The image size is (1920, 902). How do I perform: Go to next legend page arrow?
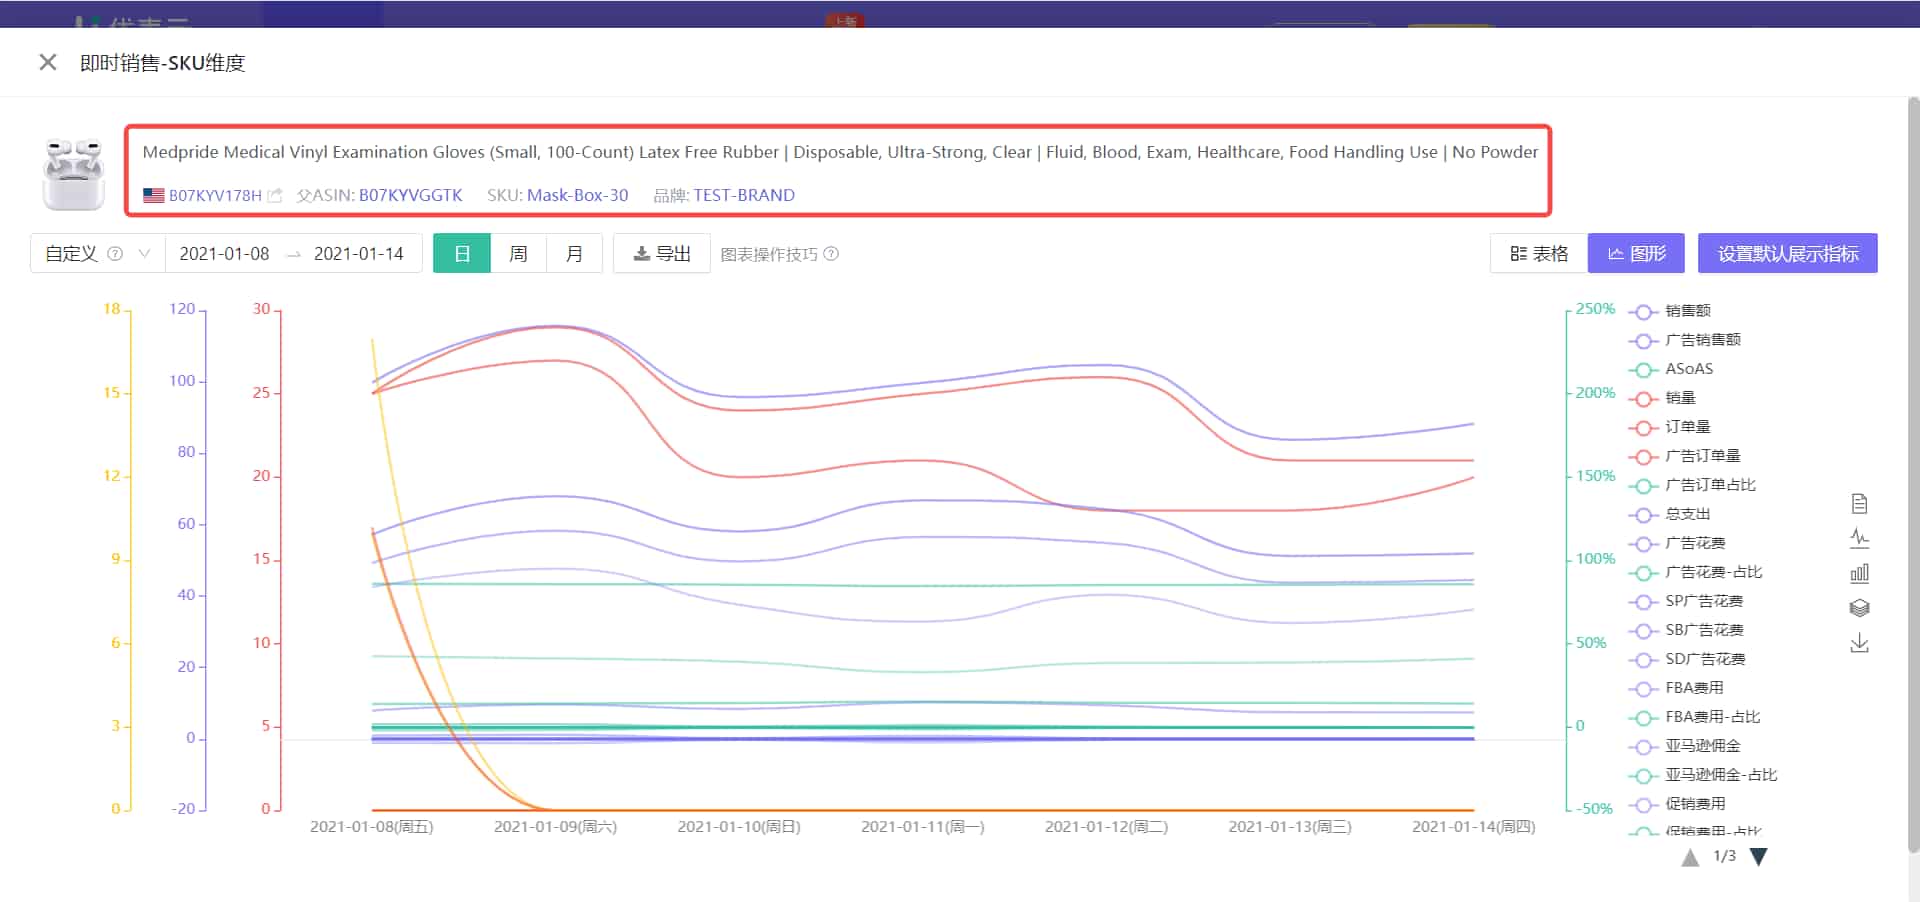(1759, 857)
